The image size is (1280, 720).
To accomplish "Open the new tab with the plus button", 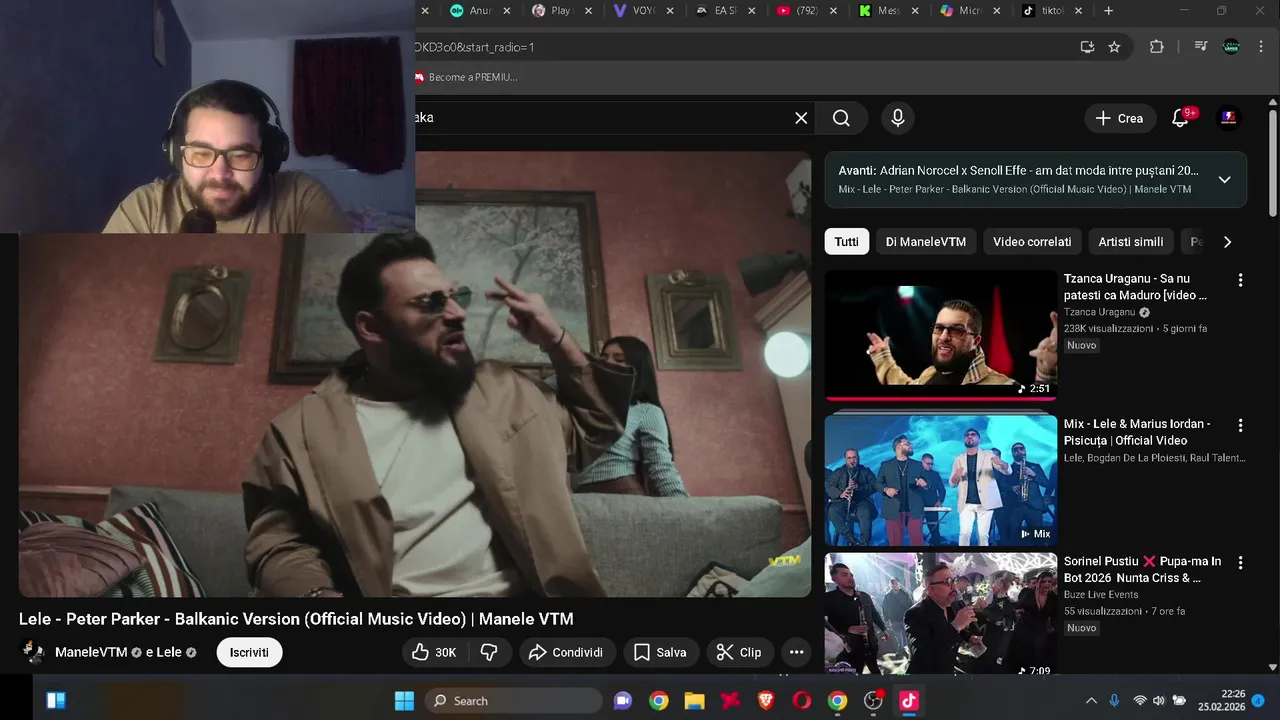I will 1108,11.
